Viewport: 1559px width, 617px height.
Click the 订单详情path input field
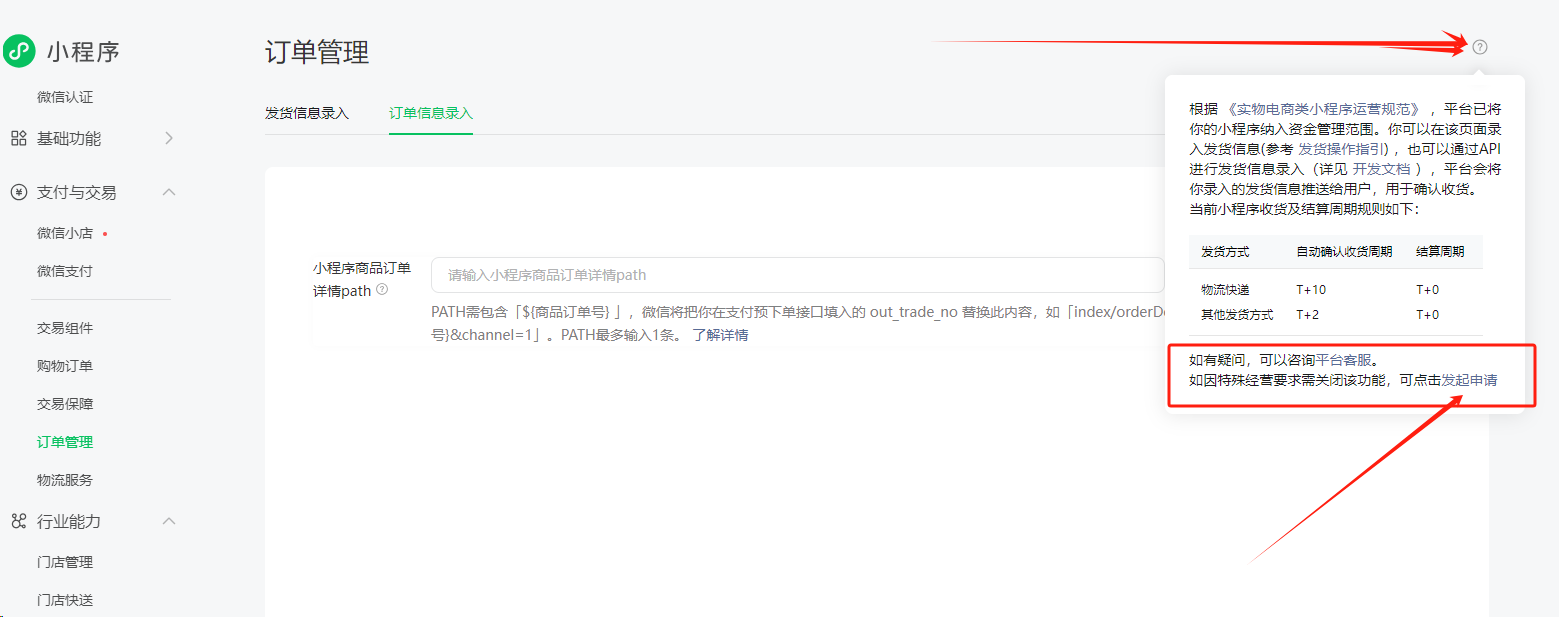[798, 275]
